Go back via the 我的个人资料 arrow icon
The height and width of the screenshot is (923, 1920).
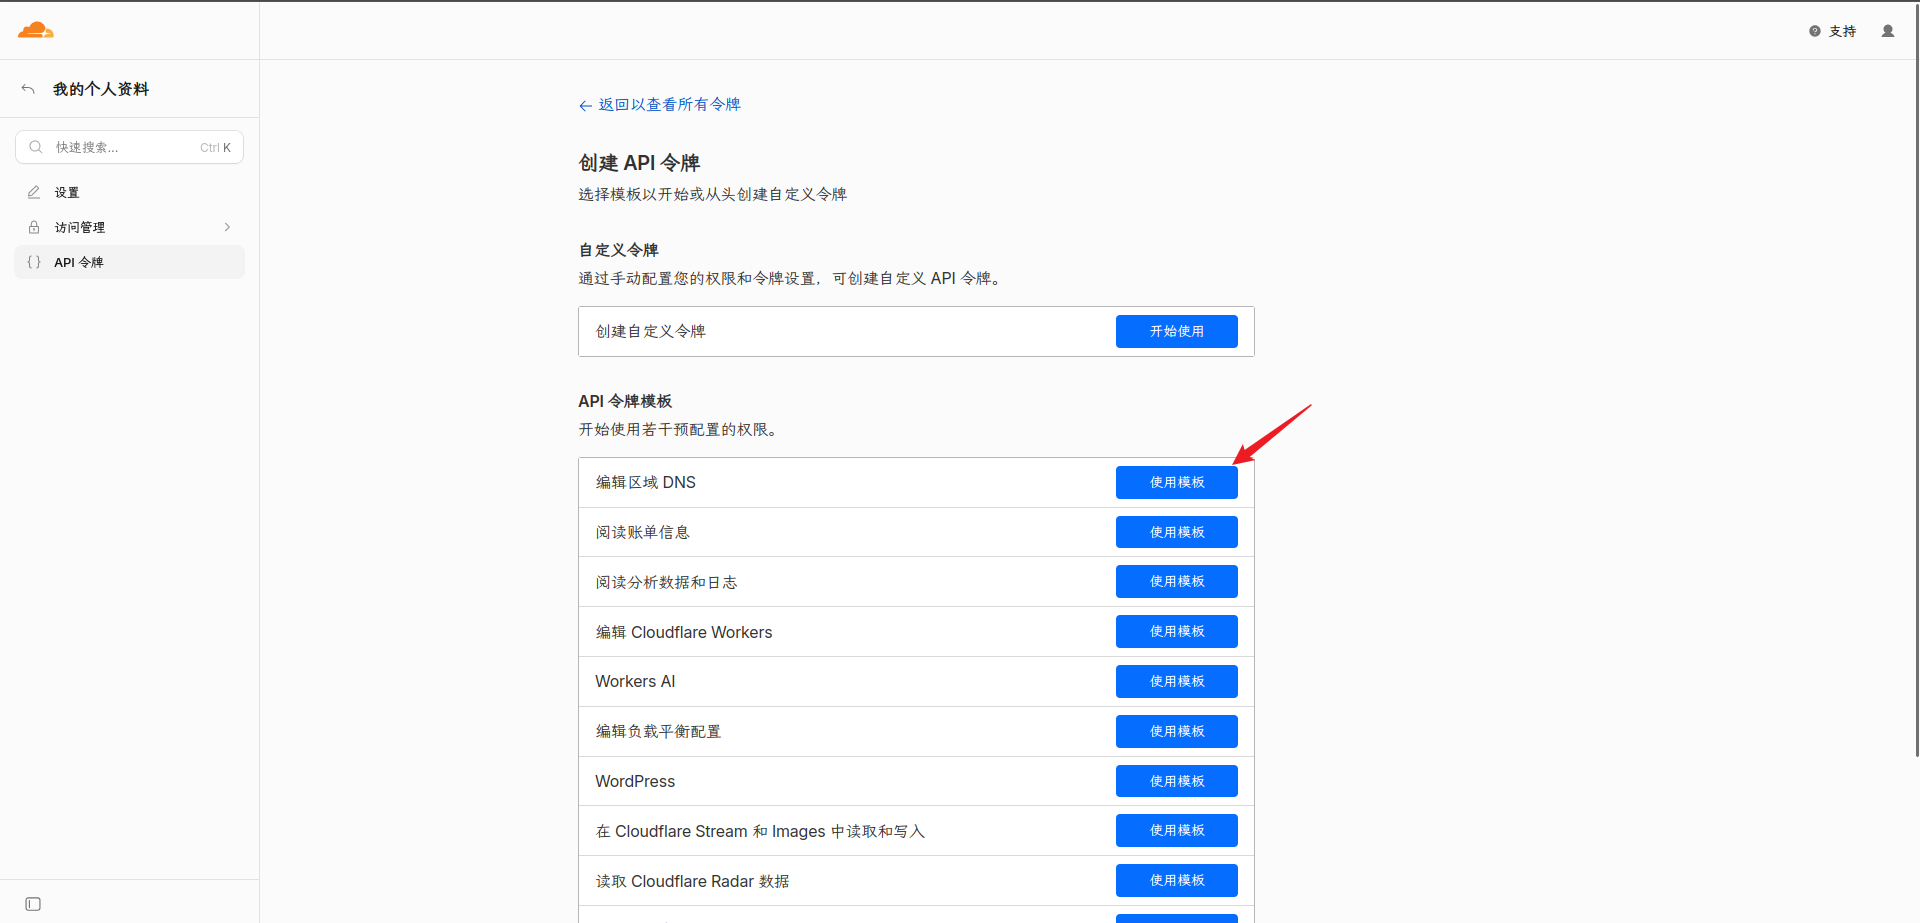(28, 89)
